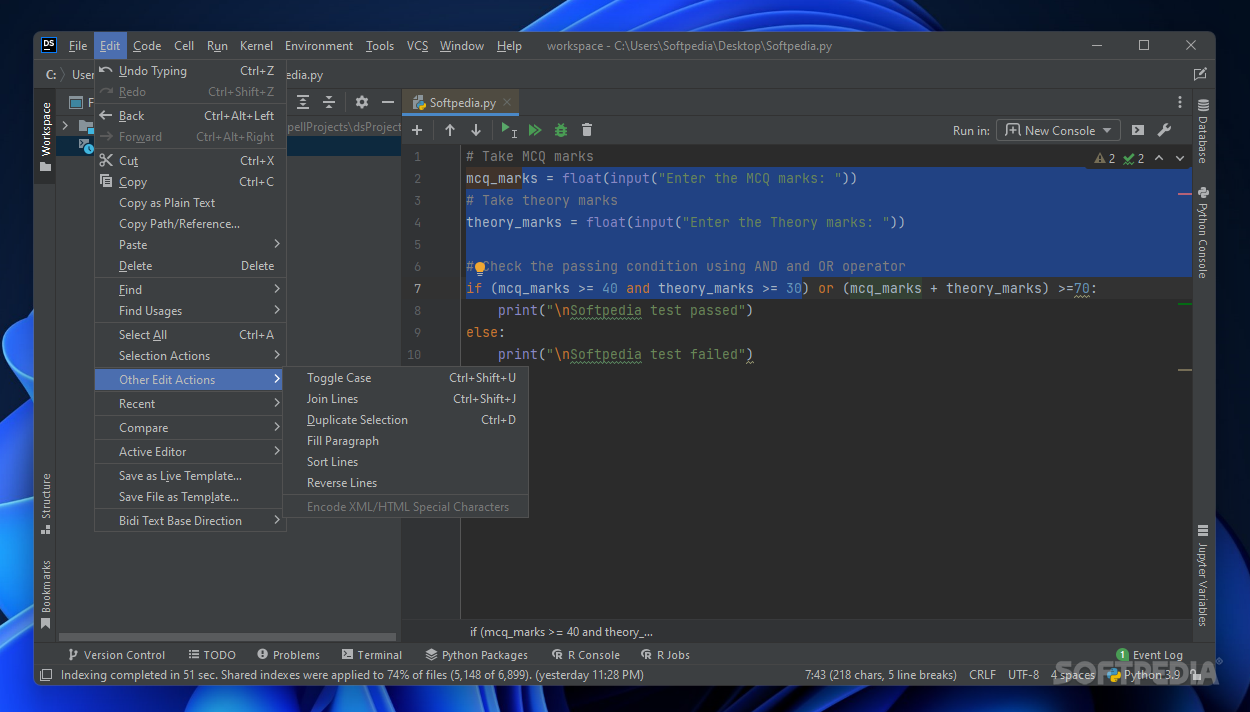Open the console icon beside New Console
The height and width of the screenshot is (712, 1250).
click(1138, 130)
